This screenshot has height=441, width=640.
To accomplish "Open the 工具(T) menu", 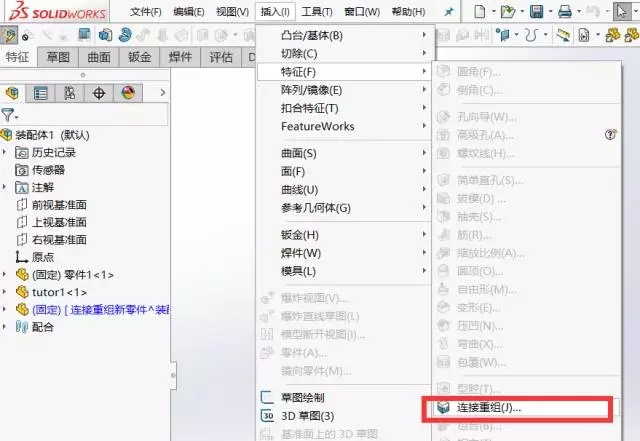I will [317, 12].
